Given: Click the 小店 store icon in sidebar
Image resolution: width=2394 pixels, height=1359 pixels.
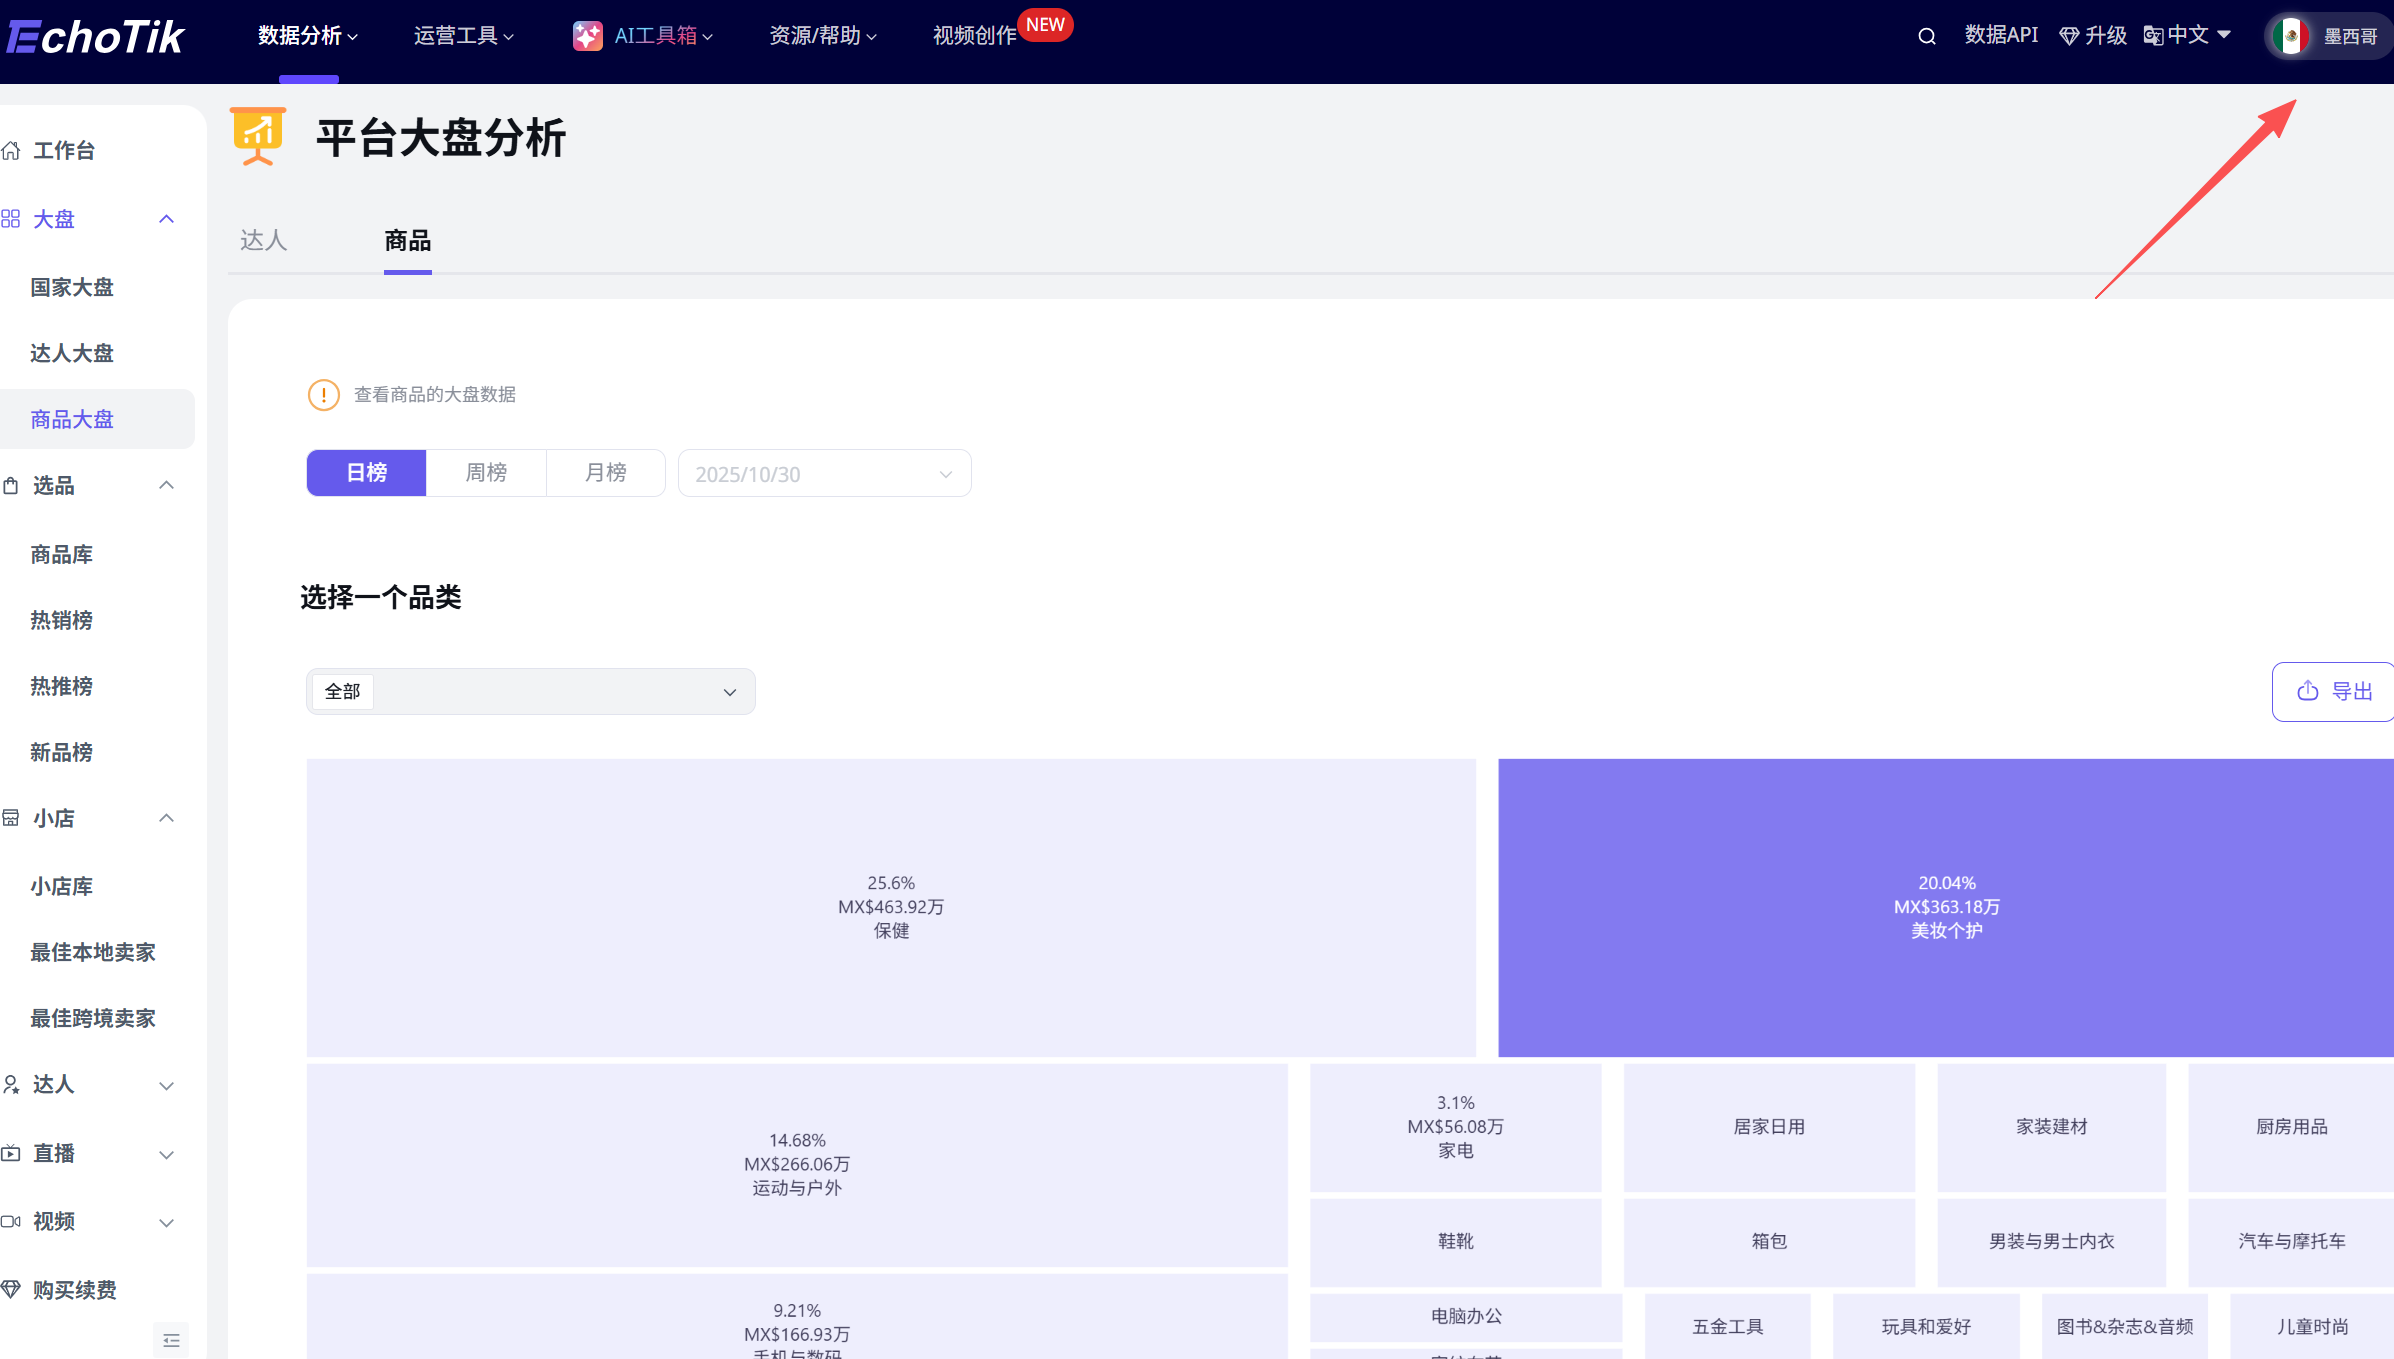Looking at the screenshot, I should point(11,818).
